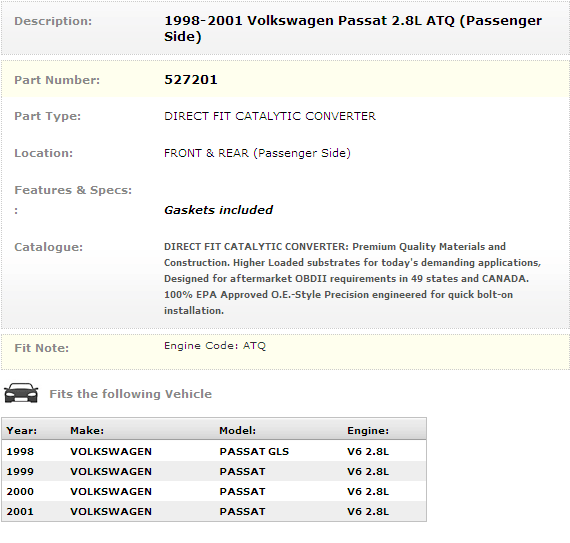Click the car icon beside Fits the following Vehicle
The height and width of the screenshot is (543, 570).
[21, 393]
